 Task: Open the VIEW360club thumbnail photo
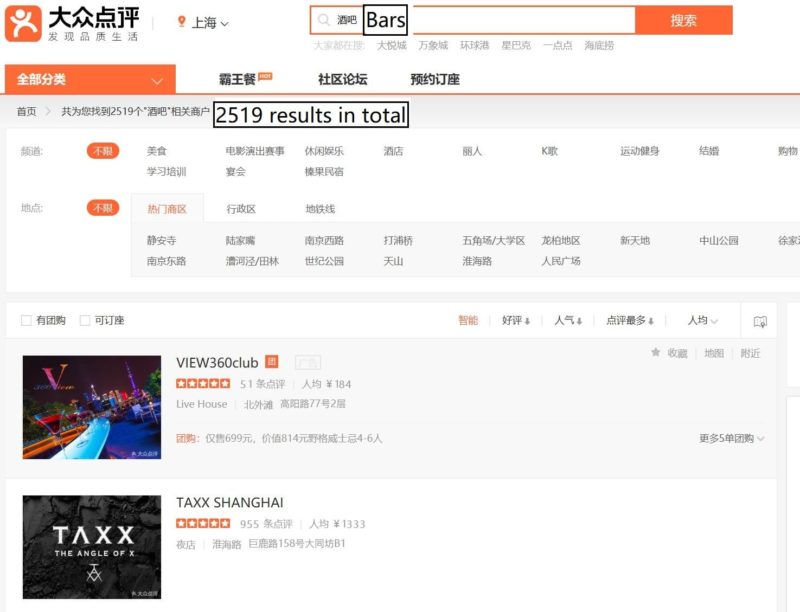pos(92,407)
